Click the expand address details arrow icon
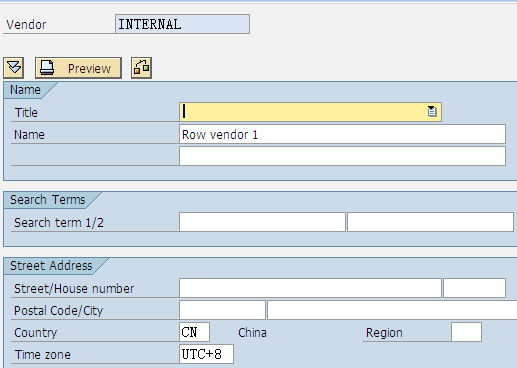The width and height of the screenshot is (517, 368). (x=14, y=68)
